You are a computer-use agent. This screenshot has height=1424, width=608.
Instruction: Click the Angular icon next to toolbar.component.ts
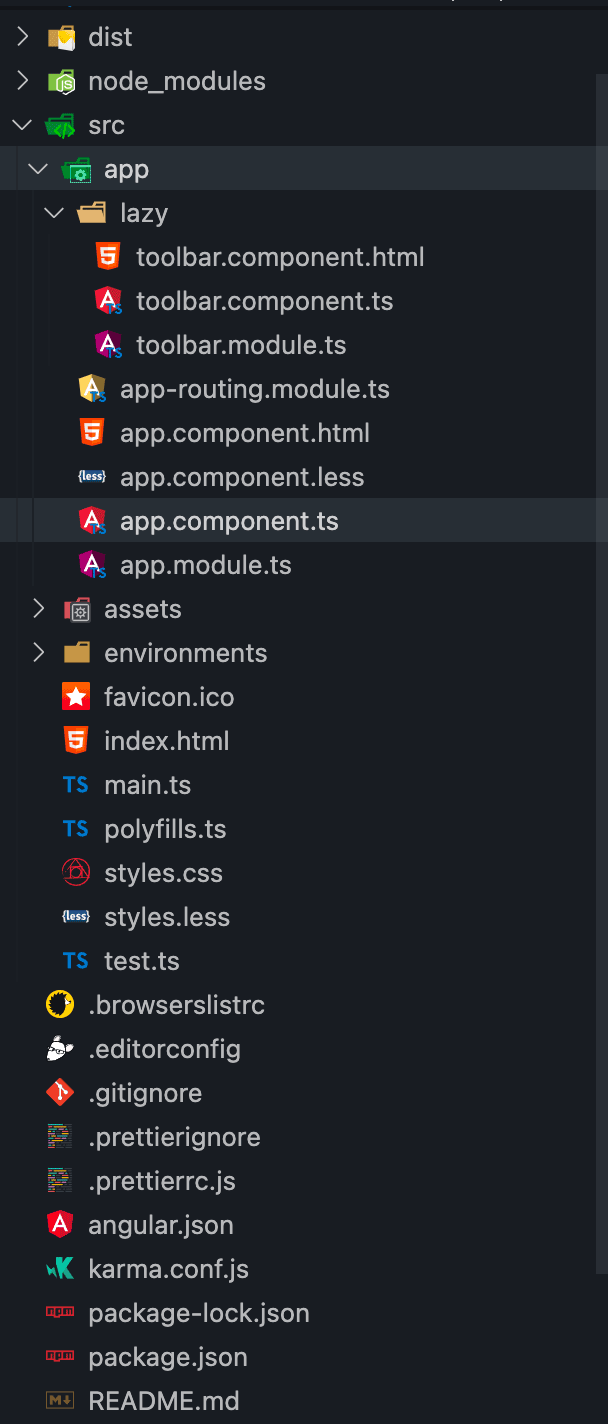pyautogui.click(x=108, y=301)
